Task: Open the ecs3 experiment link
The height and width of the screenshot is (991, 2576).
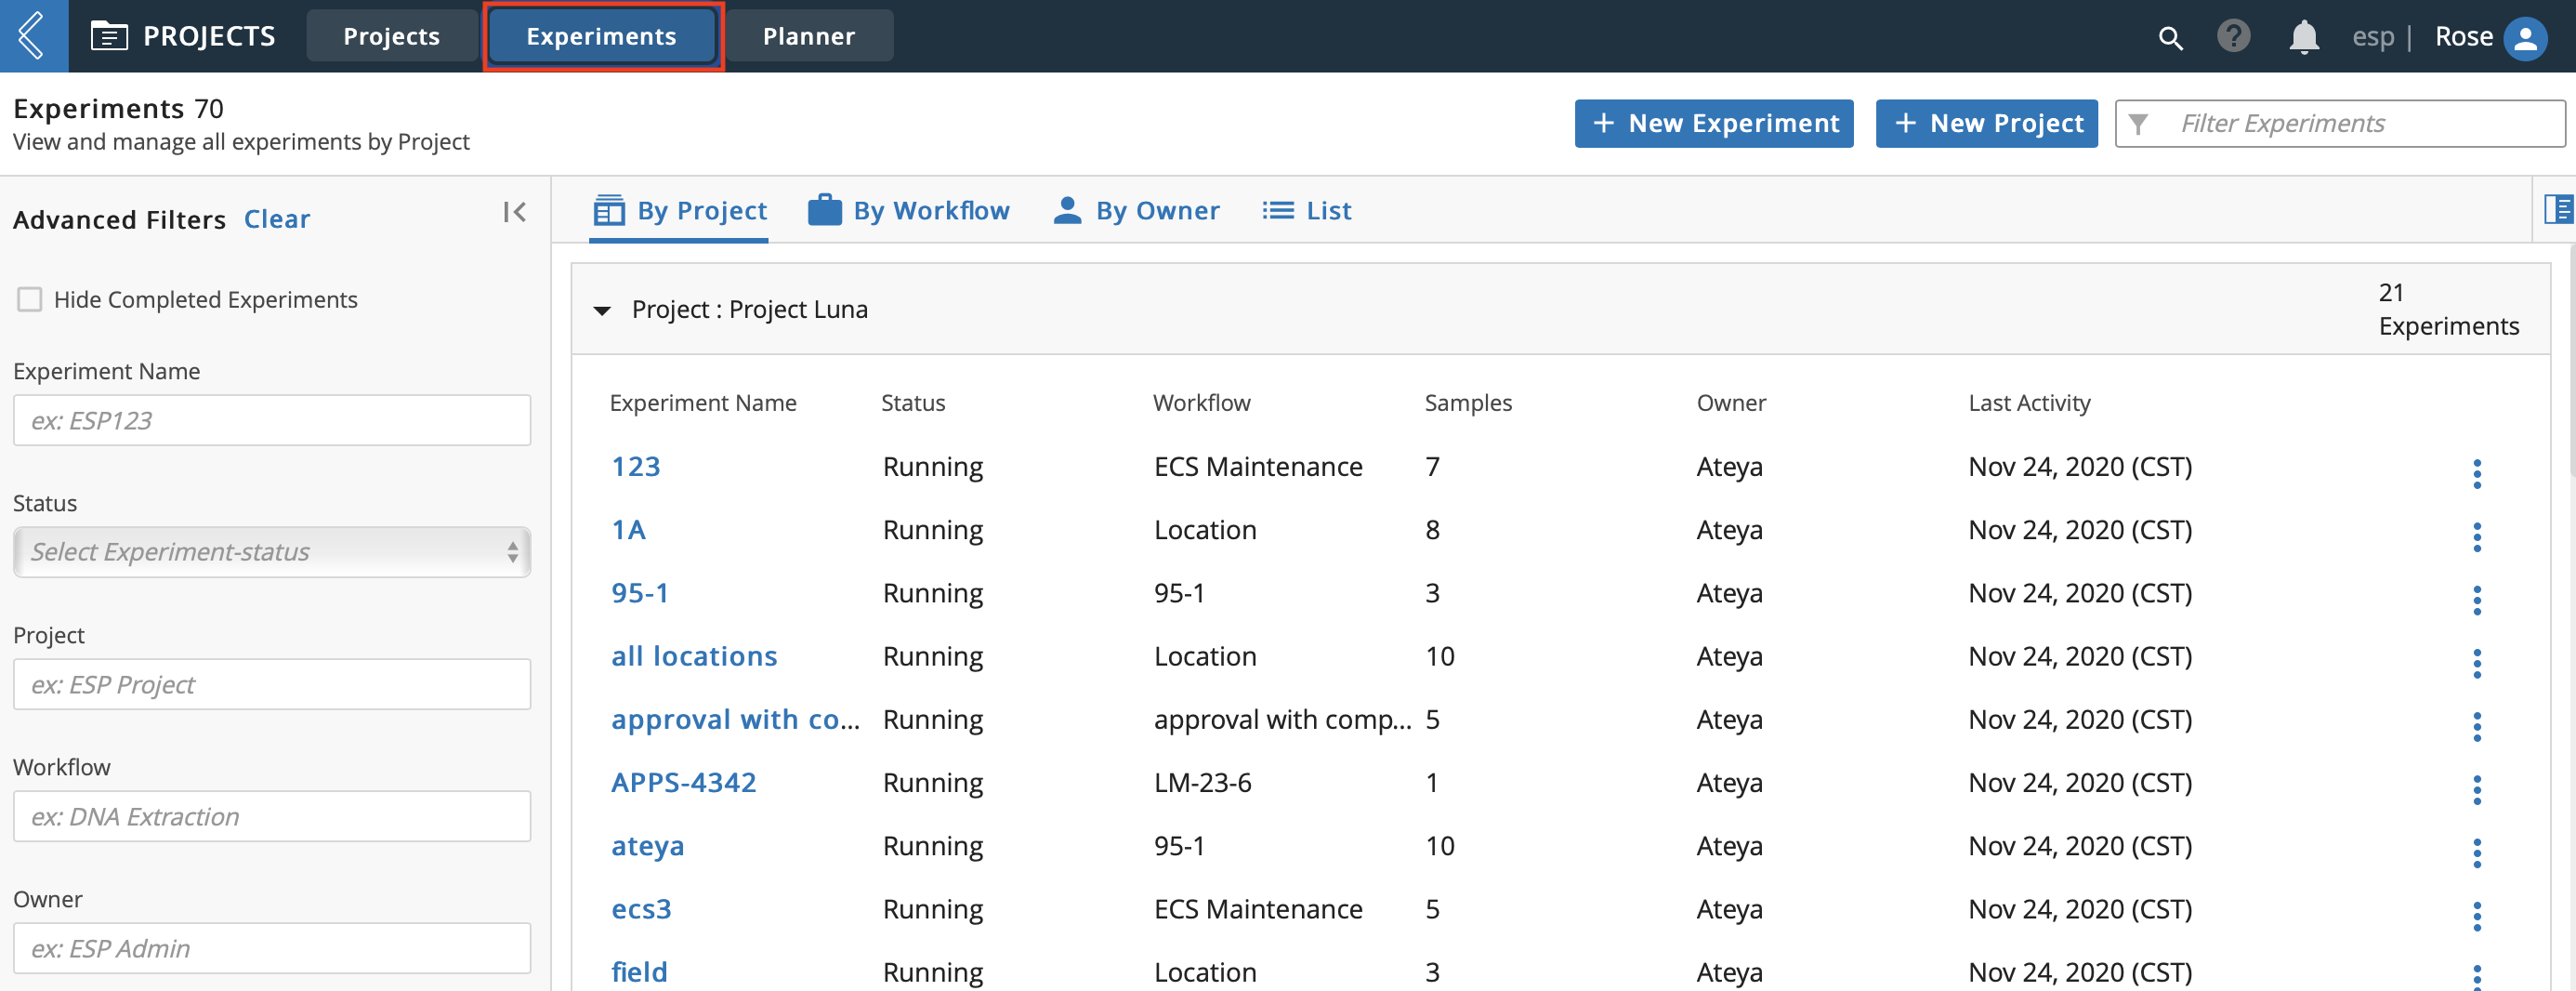Action: point(641,909)
